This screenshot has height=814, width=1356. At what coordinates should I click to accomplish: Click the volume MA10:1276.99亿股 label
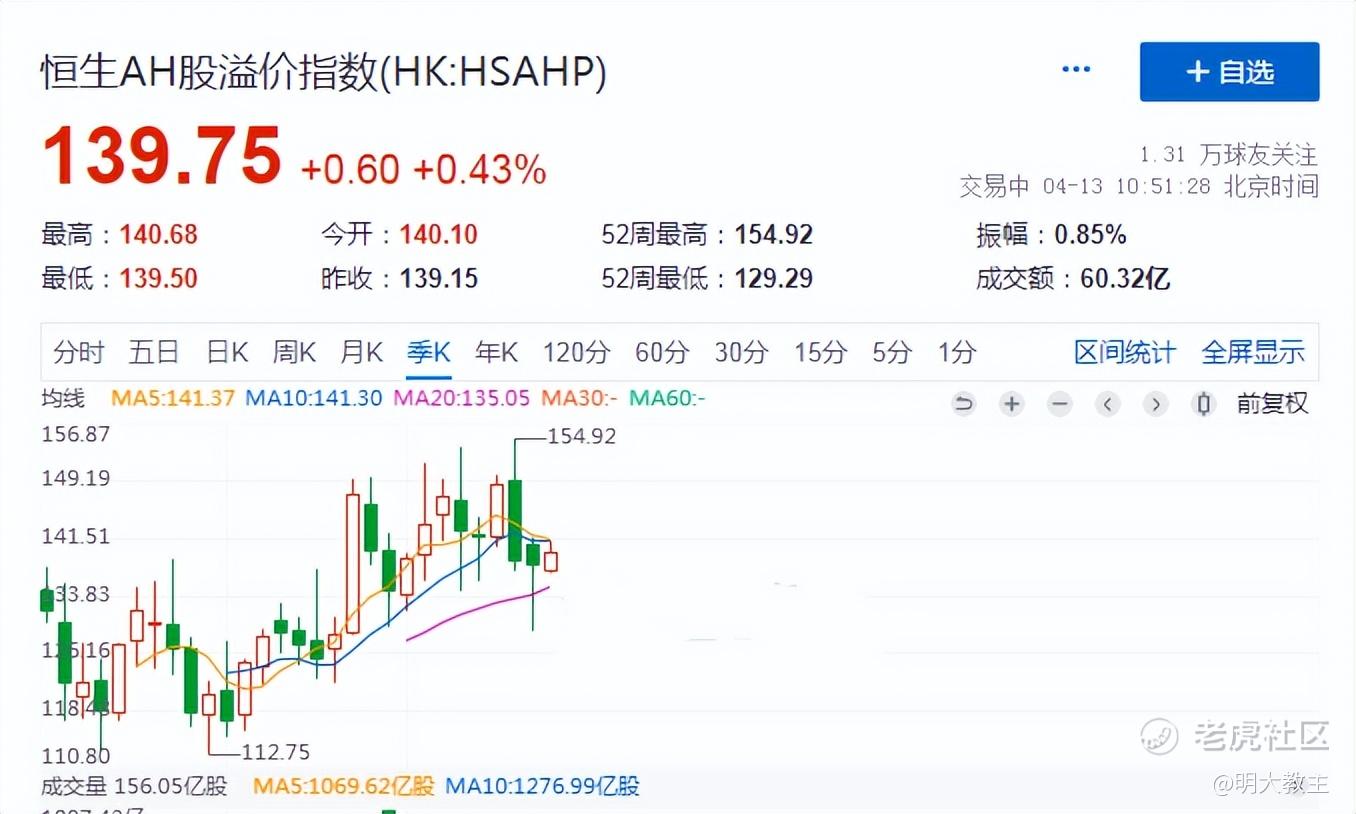pos(543,786)
